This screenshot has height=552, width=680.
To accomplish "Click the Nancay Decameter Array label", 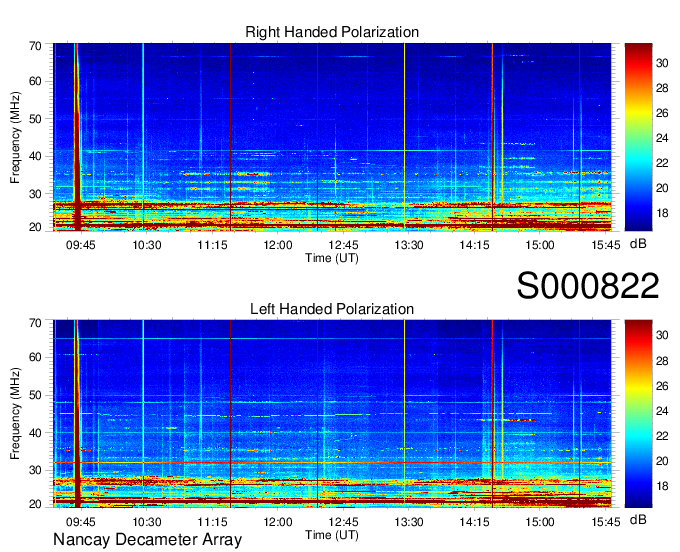I will pyautogui.click(x=147, y=540).
